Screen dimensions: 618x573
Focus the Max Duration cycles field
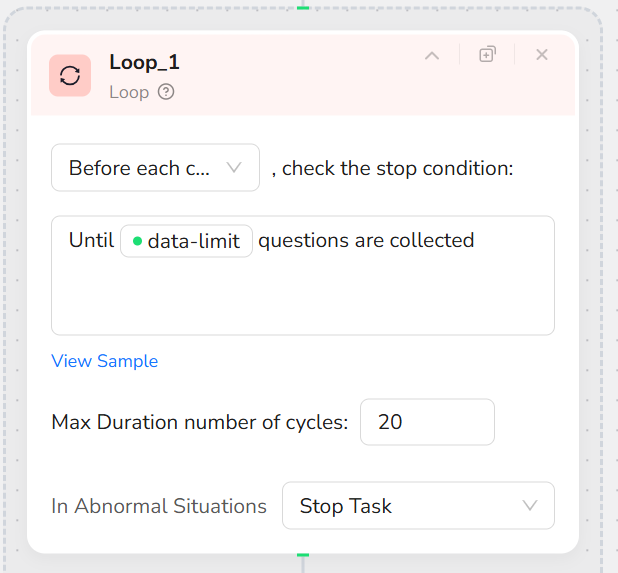pos(427,422)
